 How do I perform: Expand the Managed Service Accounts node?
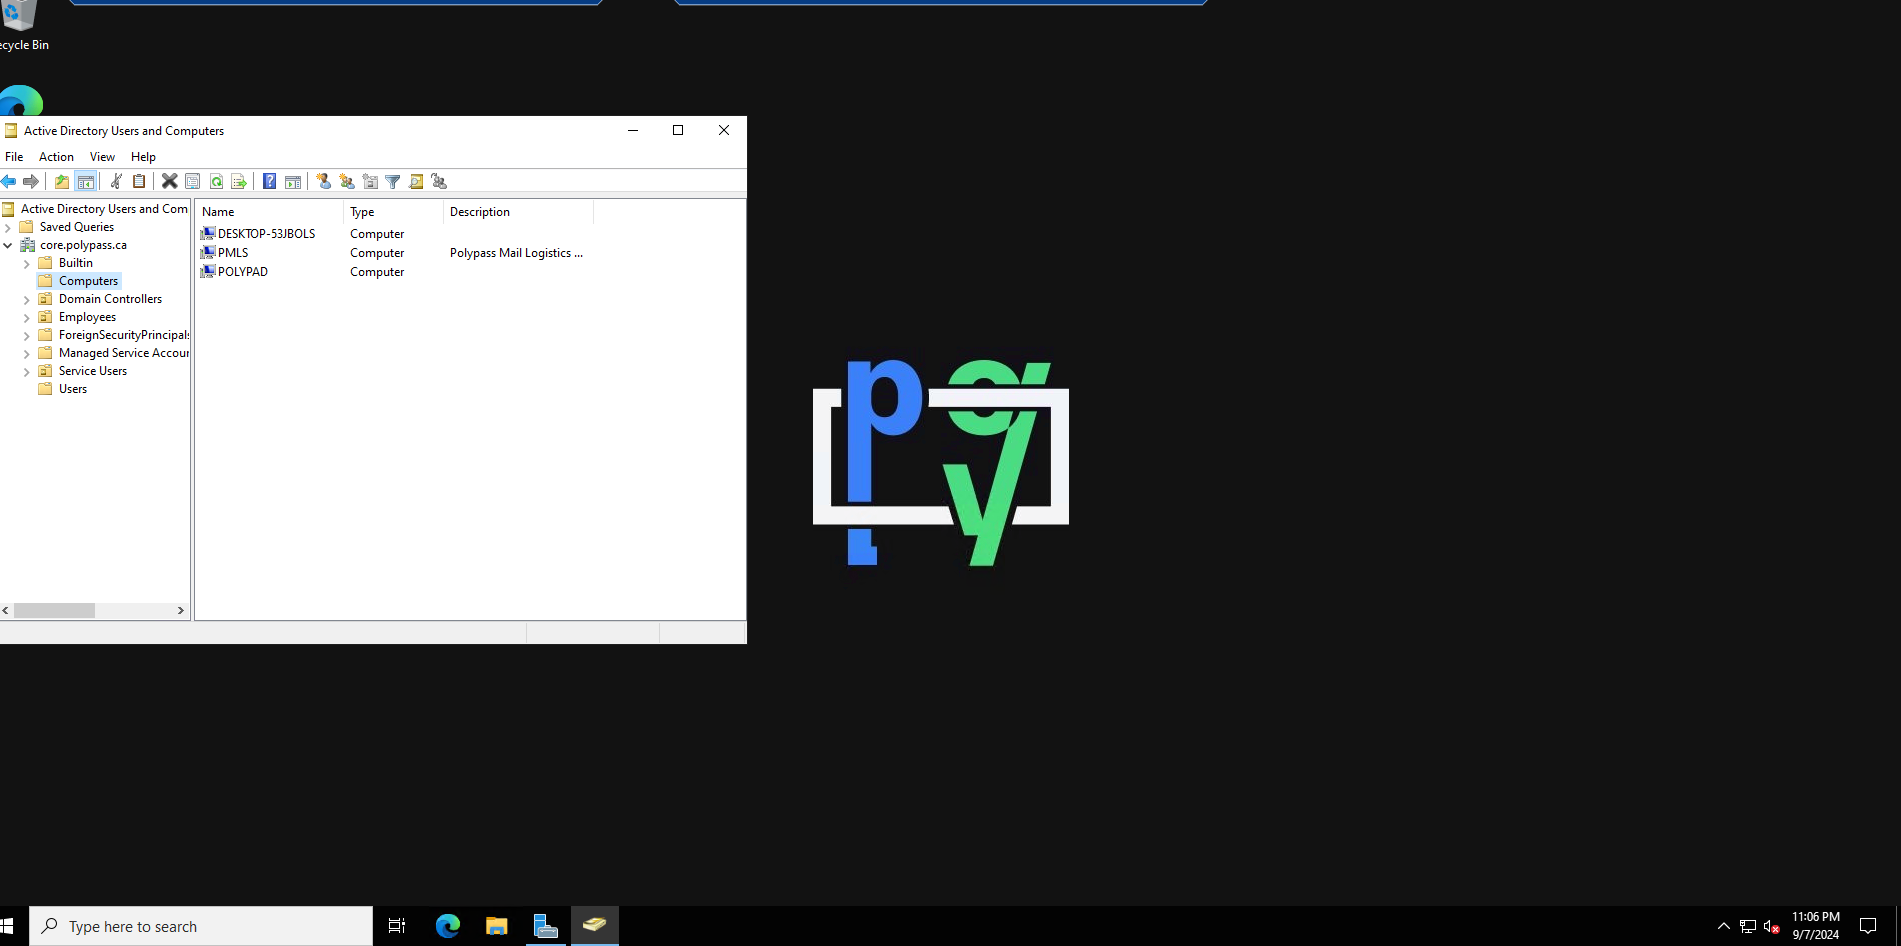[27, 353]
